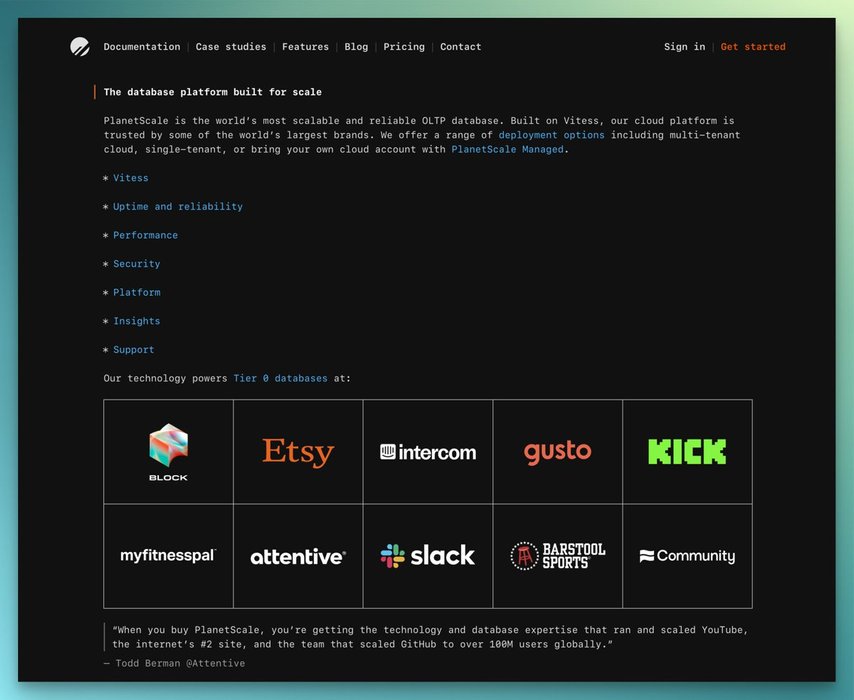
Task: Open the PlanetScale Managed link
Action: (509, 150)
